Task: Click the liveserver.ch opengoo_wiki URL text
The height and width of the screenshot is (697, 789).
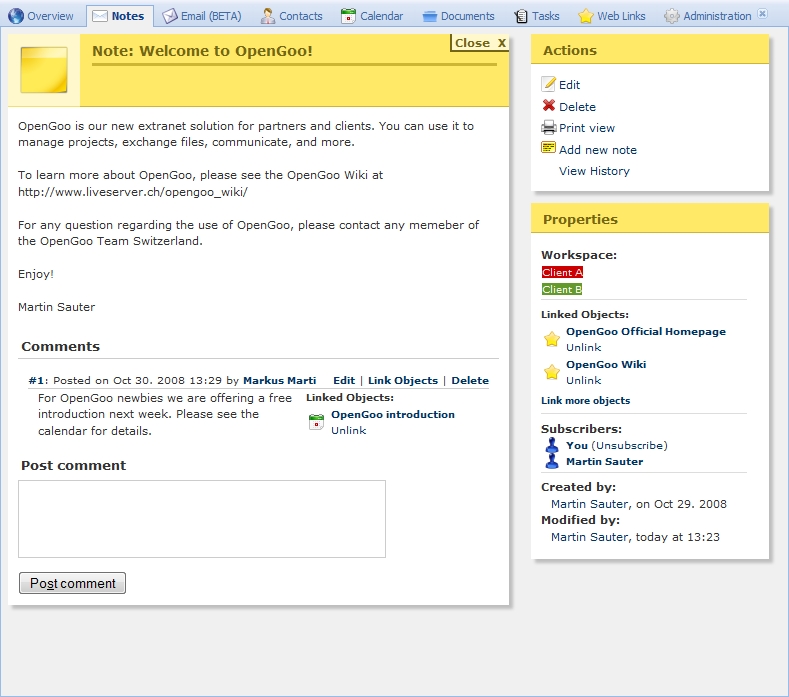Action: tap(133, 192)
